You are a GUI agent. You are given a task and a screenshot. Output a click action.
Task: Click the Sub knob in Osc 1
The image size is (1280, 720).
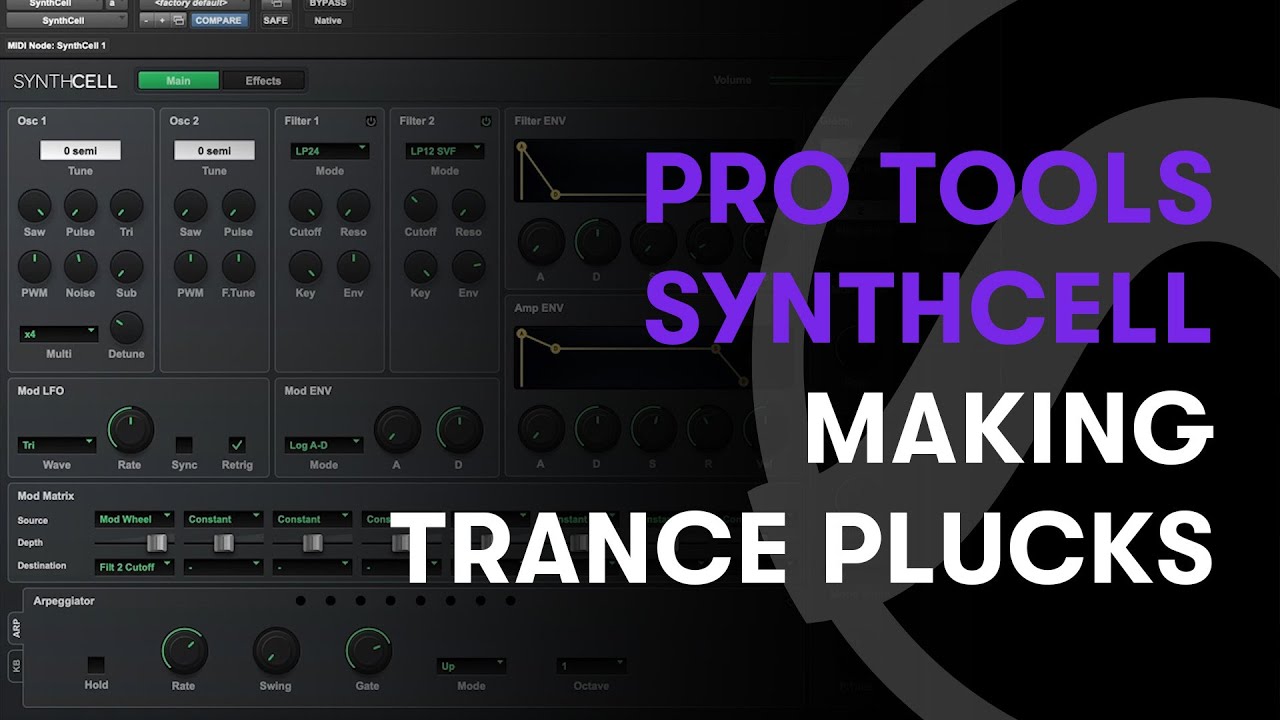click(127, 266)
